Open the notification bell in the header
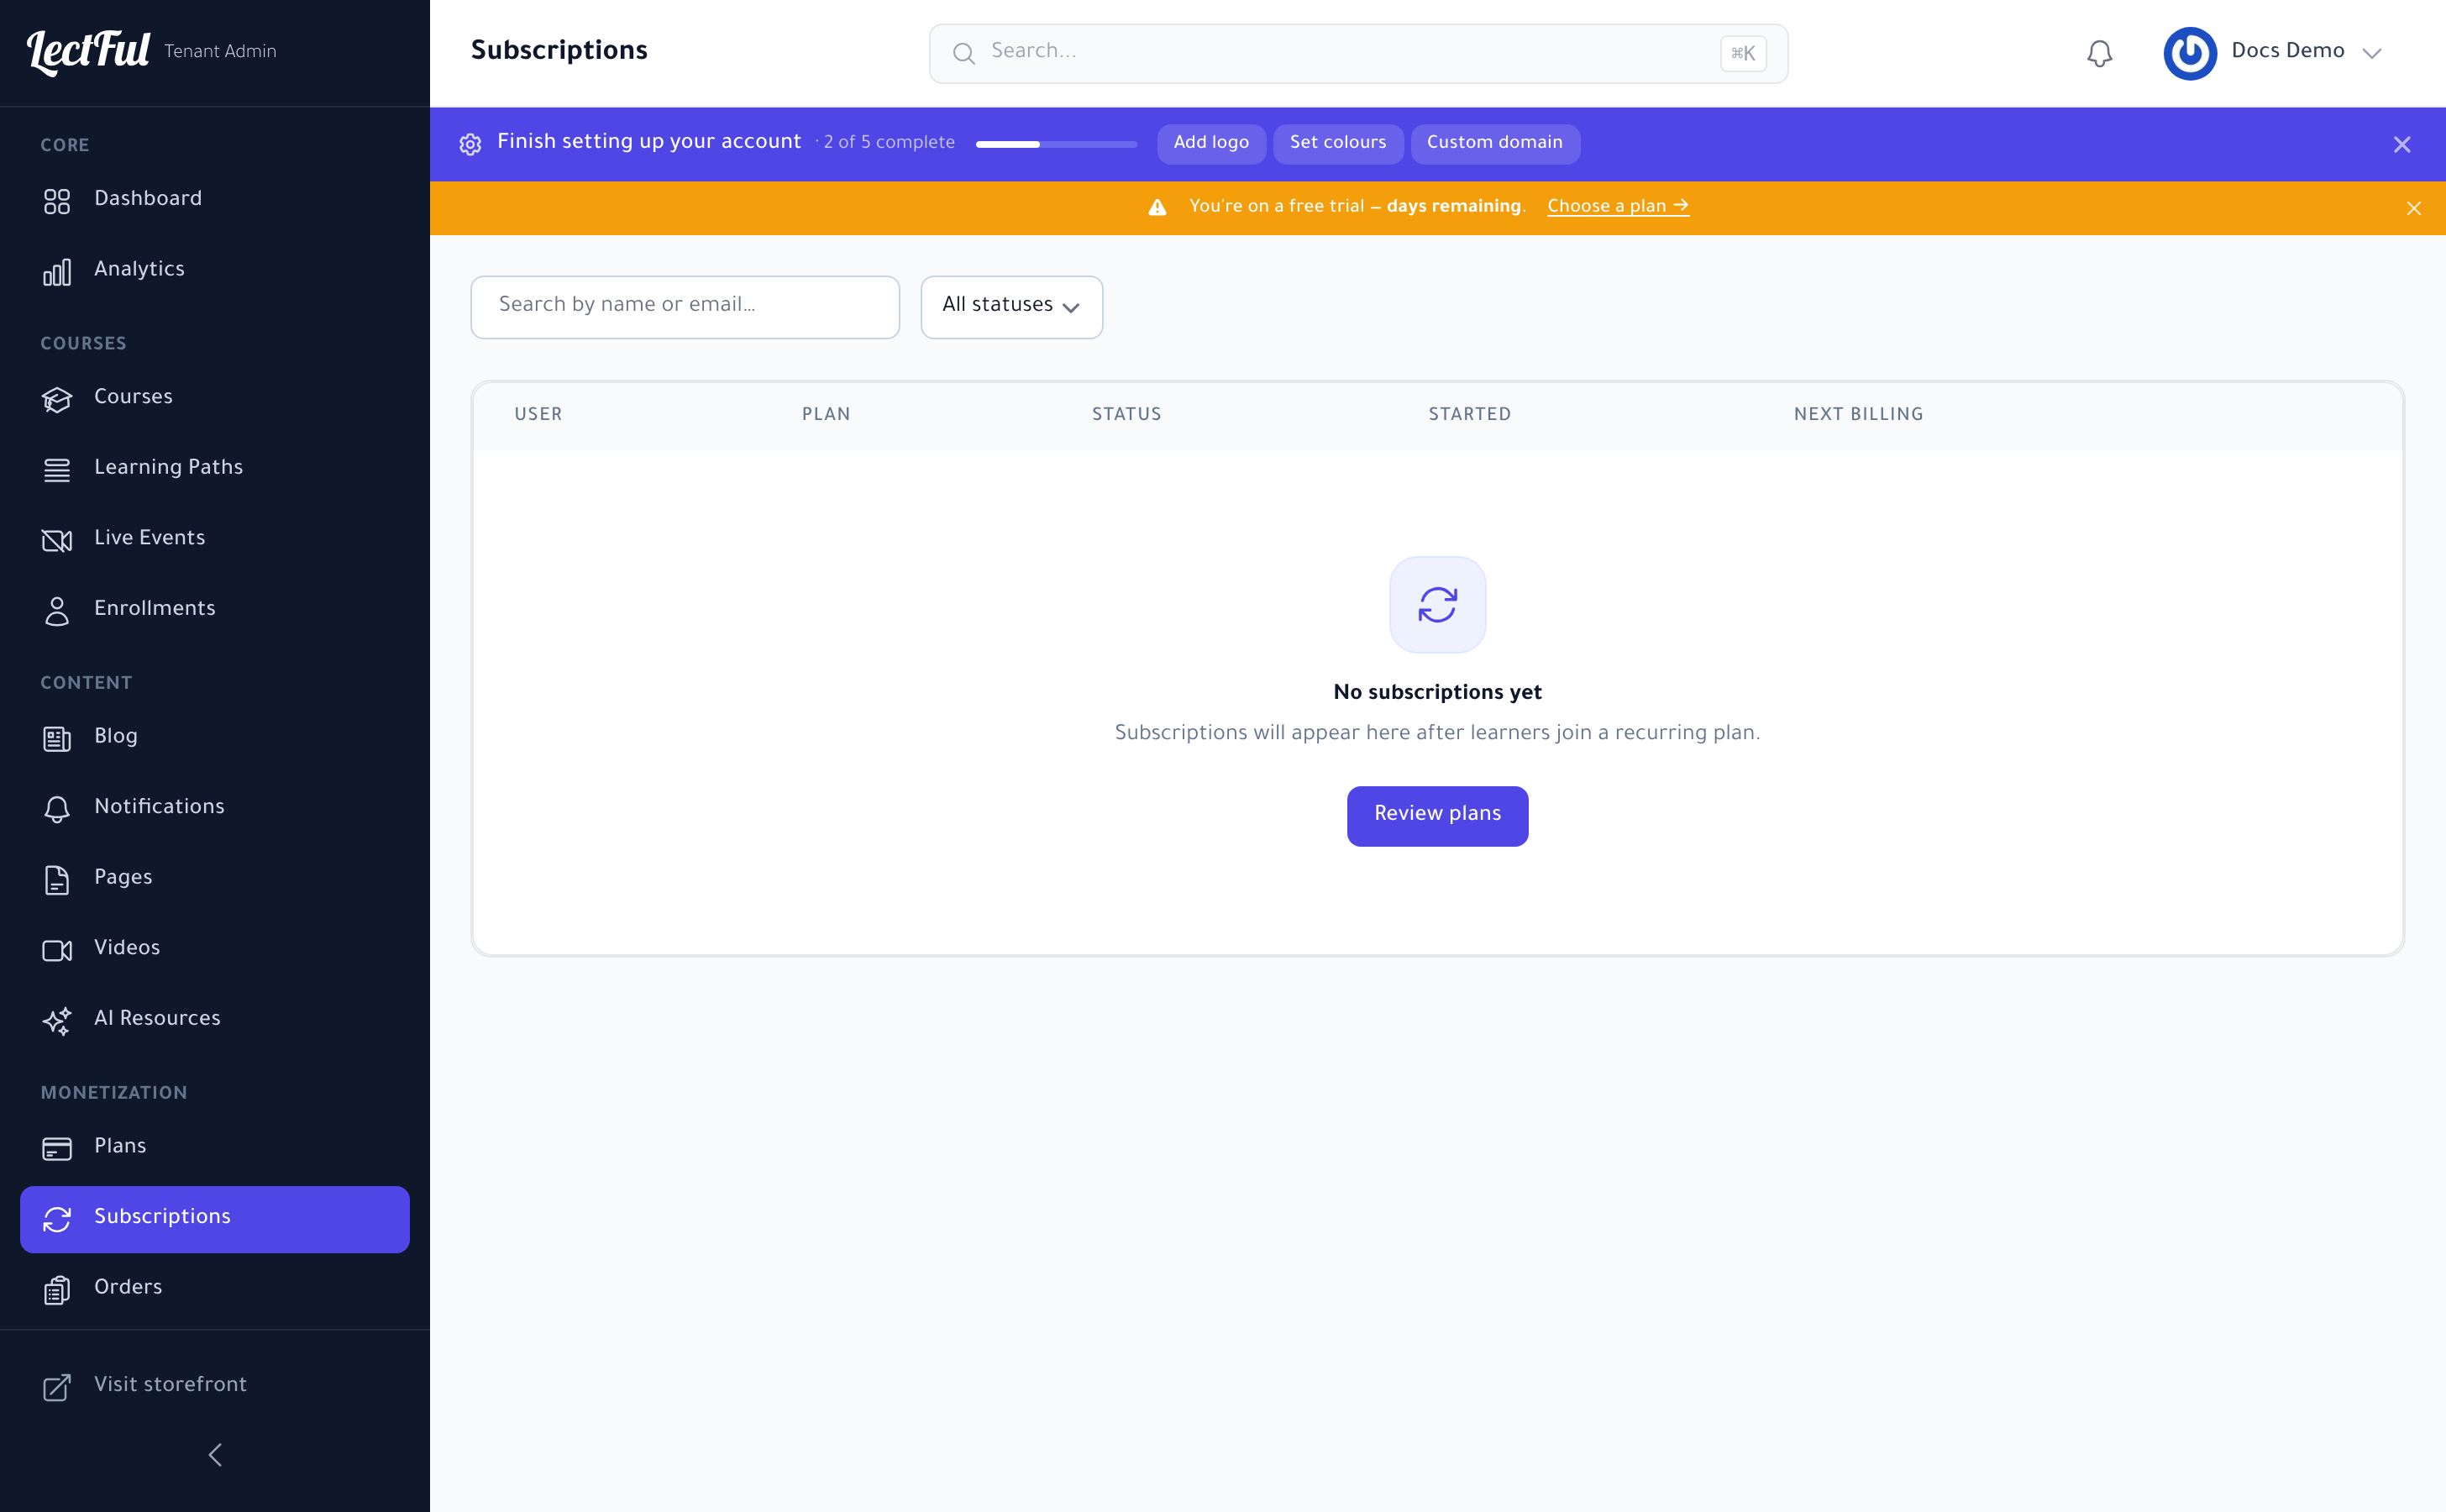This screenshot has width=2446, height=1512. click(x=2099, y=53)
